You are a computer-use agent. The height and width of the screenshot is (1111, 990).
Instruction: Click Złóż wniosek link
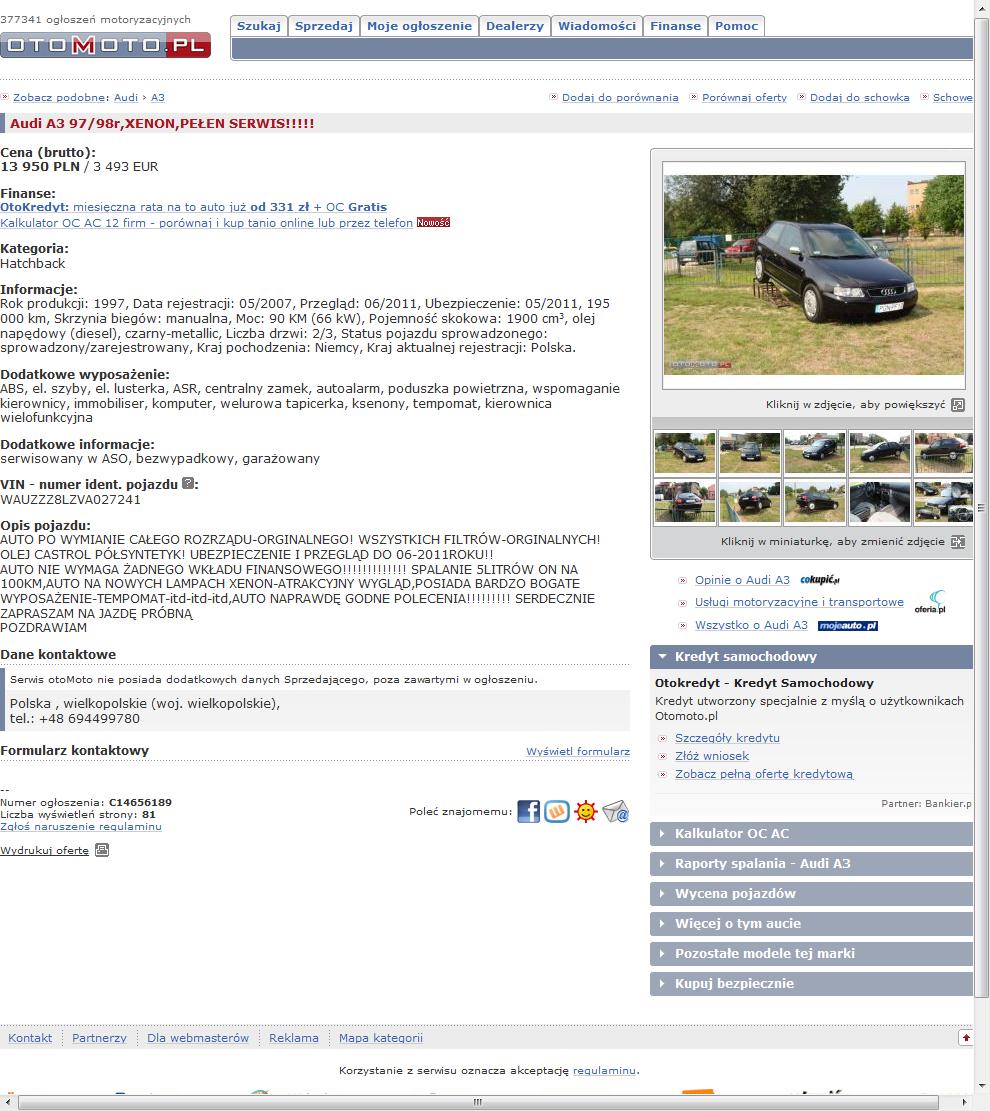(711, 756)
